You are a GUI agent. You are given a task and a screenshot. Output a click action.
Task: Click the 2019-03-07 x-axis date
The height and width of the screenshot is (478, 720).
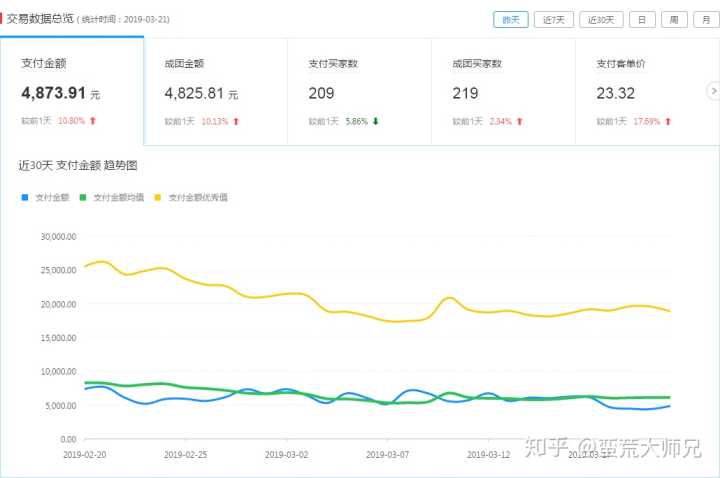(x=388, y=455)
